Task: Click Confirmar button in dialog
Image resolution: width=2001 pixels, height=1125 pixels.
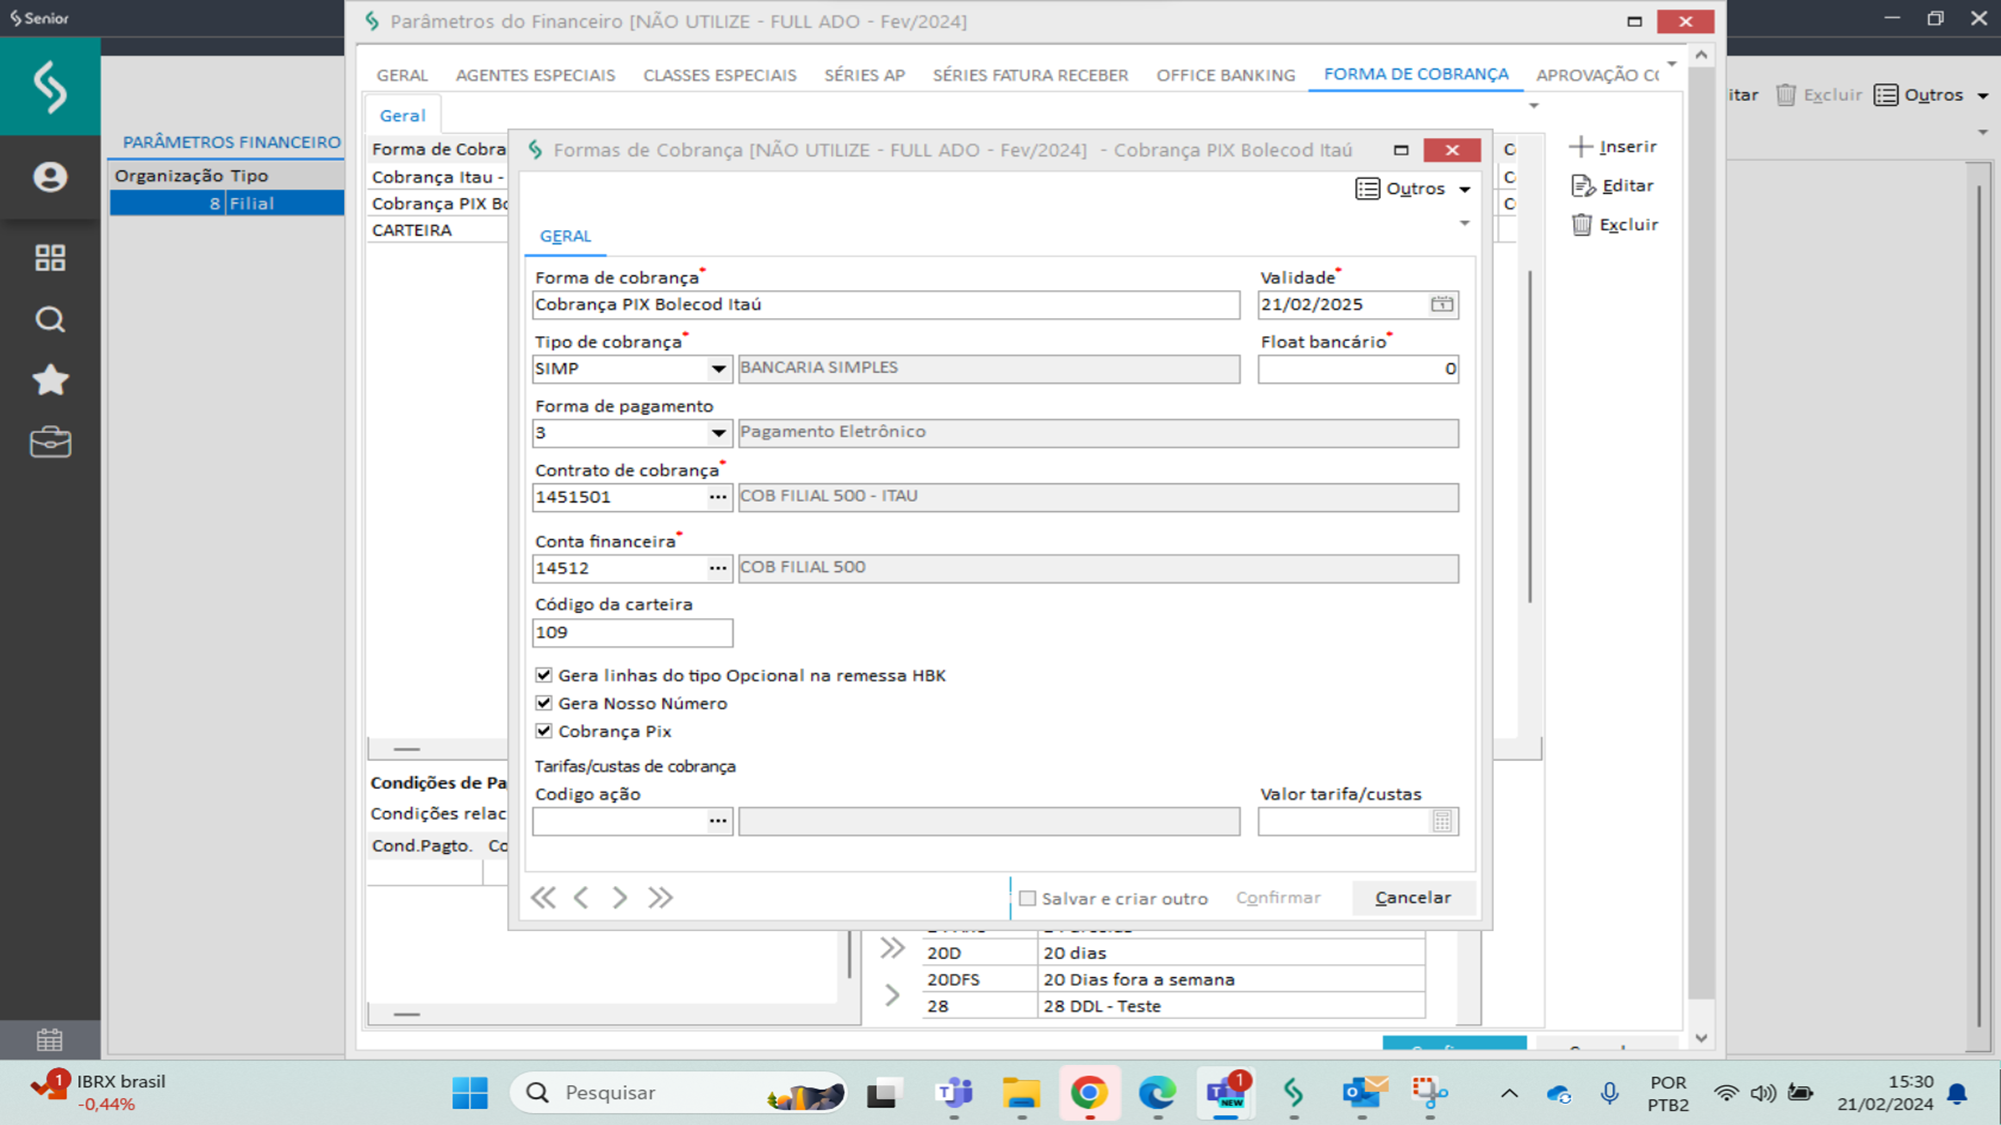Action: [x=1278, y=897]
